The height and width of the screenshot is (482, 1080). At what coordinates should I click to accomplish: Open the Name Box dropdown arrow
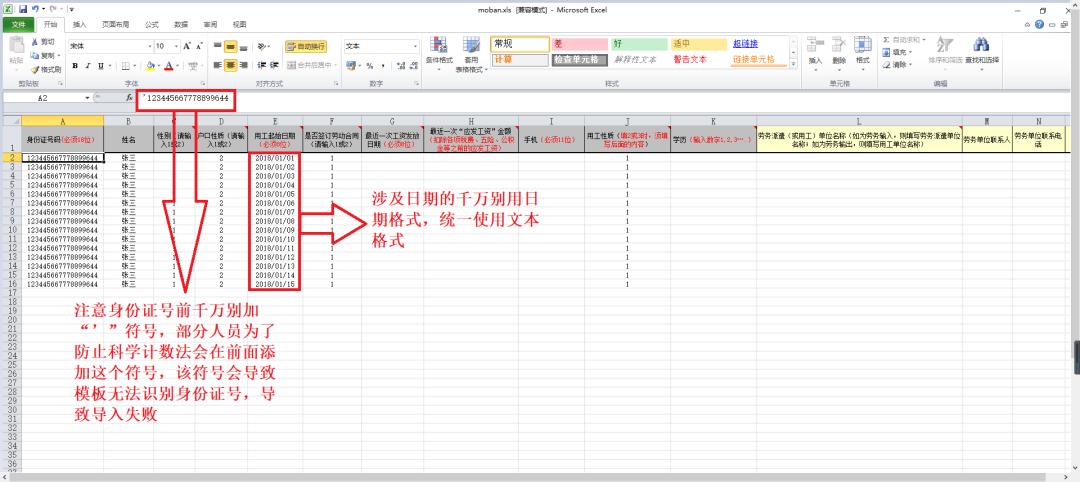(87, 98)
